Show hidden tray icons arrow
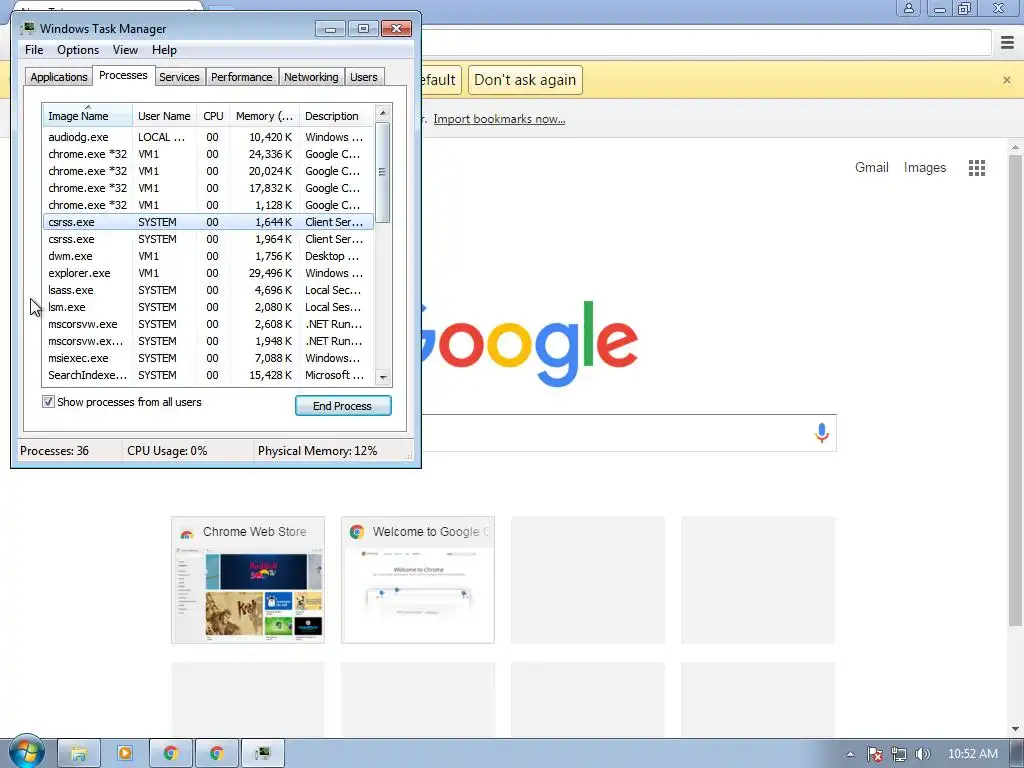This screenshot has width=1024, height=768. click(x=850, y=754)
